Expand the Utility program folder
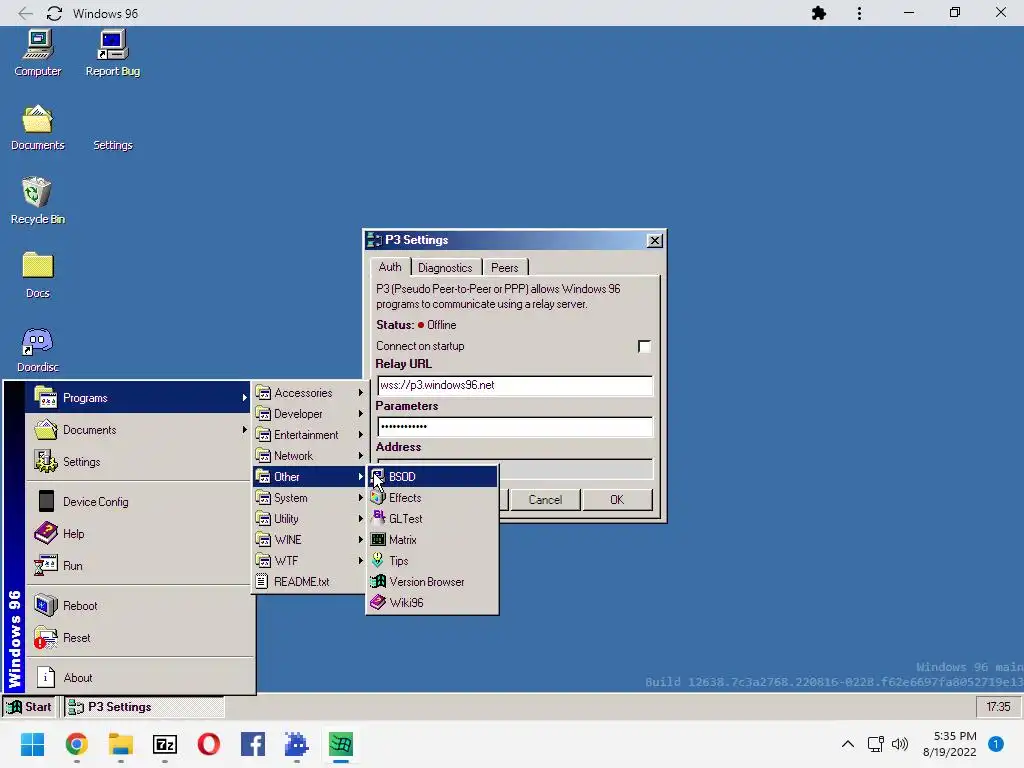The height and width of the screenshot is (768, 1024). coord(309,519)
